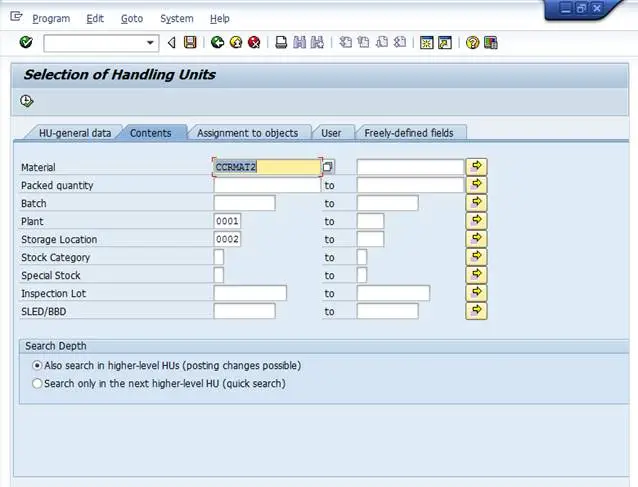Open multiple selection for Batch

pos(476,203)
